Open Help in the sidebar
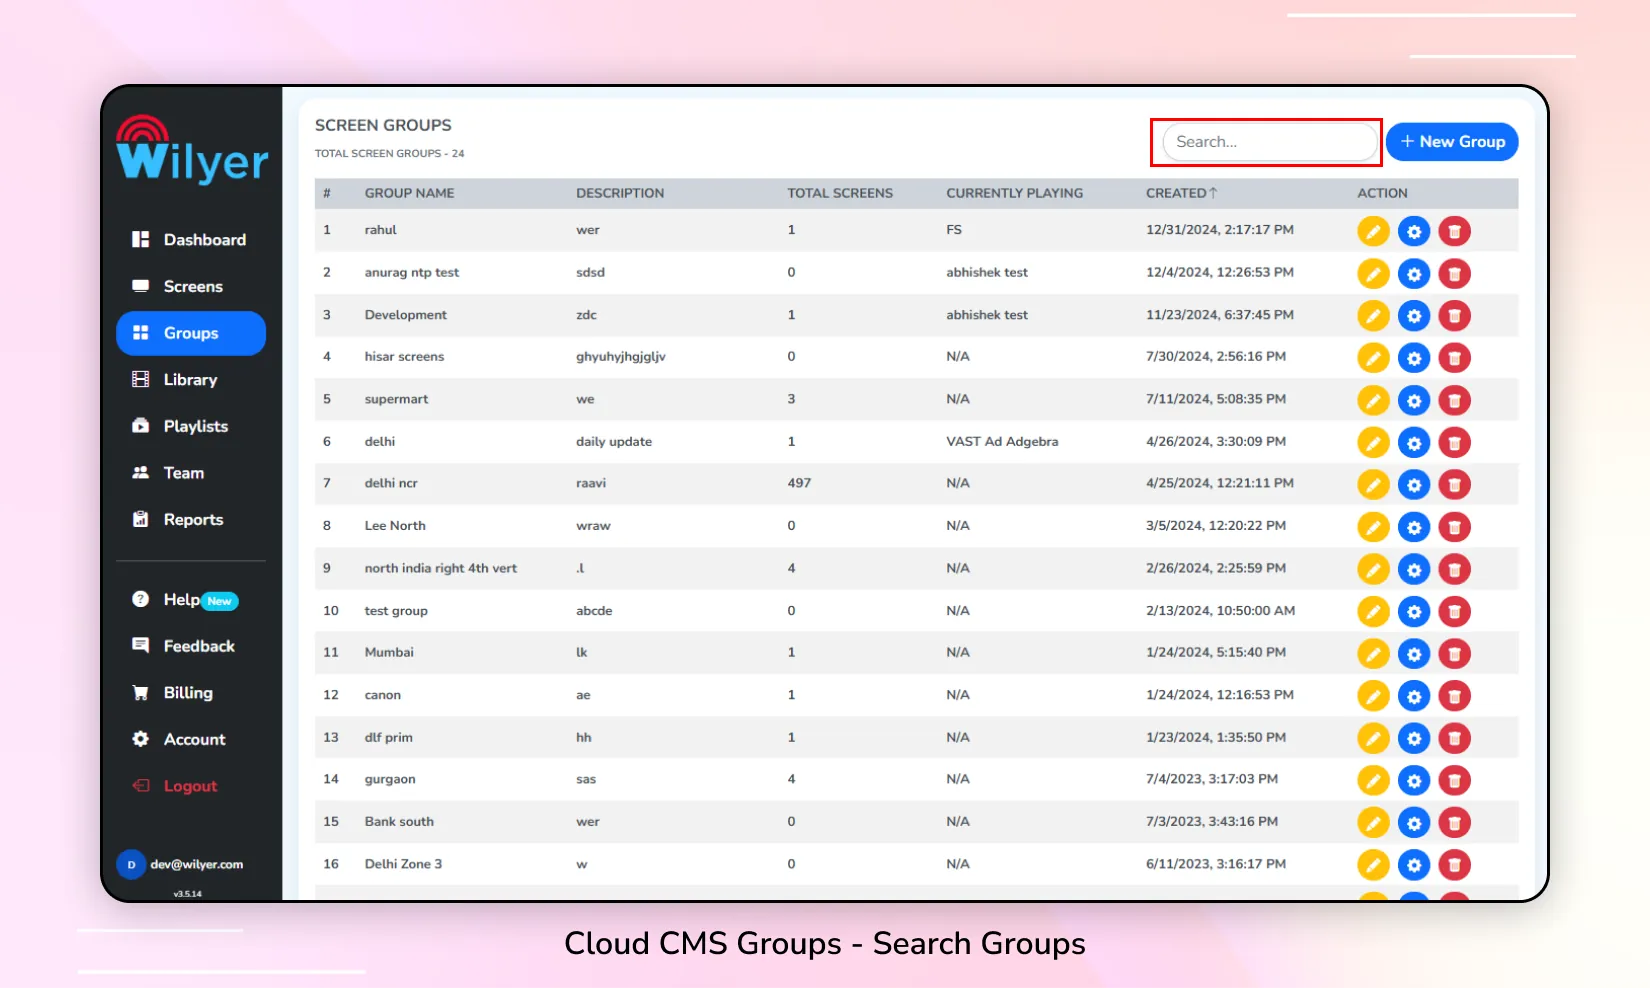 pyautogui.click(x=190, y=600)
